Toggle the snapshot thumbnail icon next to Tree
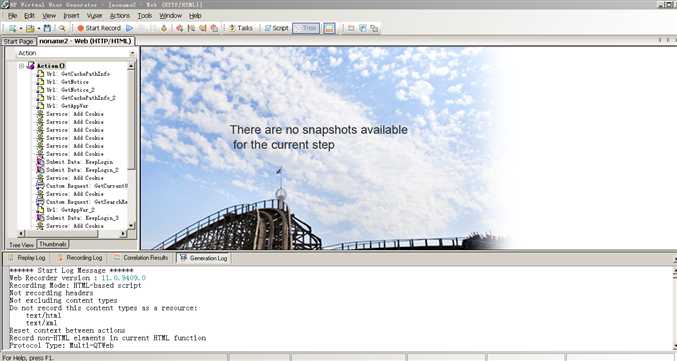The height and width of the screenshot is (361, 677). click(x=329, y=28)
